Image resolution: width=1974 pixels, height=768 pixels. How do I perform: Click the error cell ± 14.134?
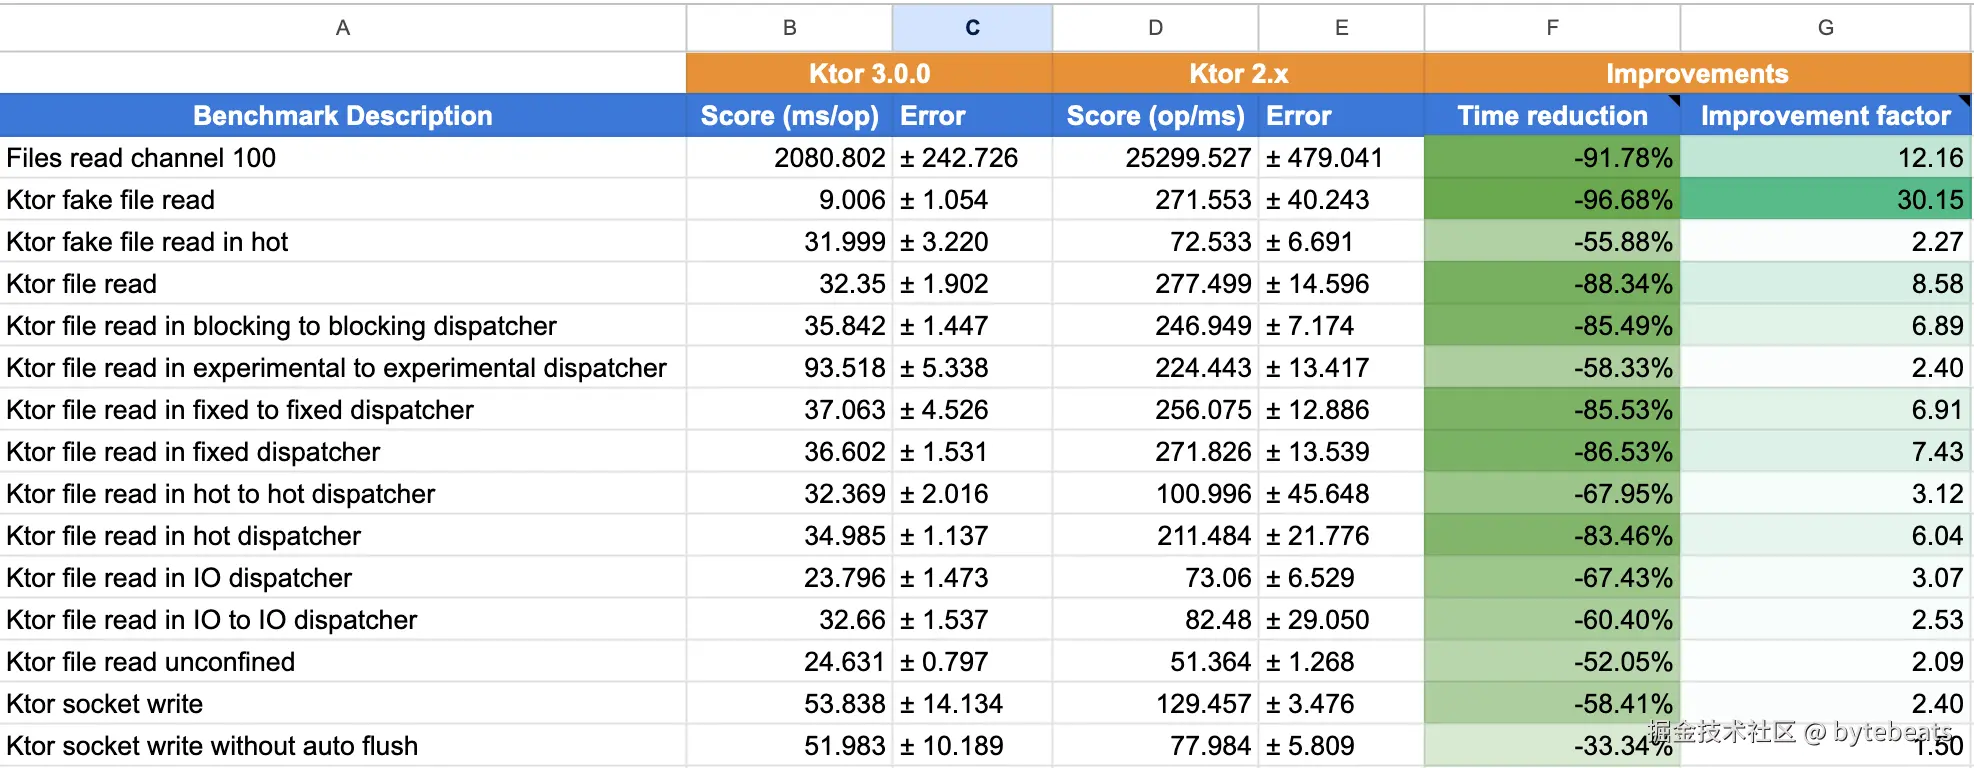(x=972, y=704)
